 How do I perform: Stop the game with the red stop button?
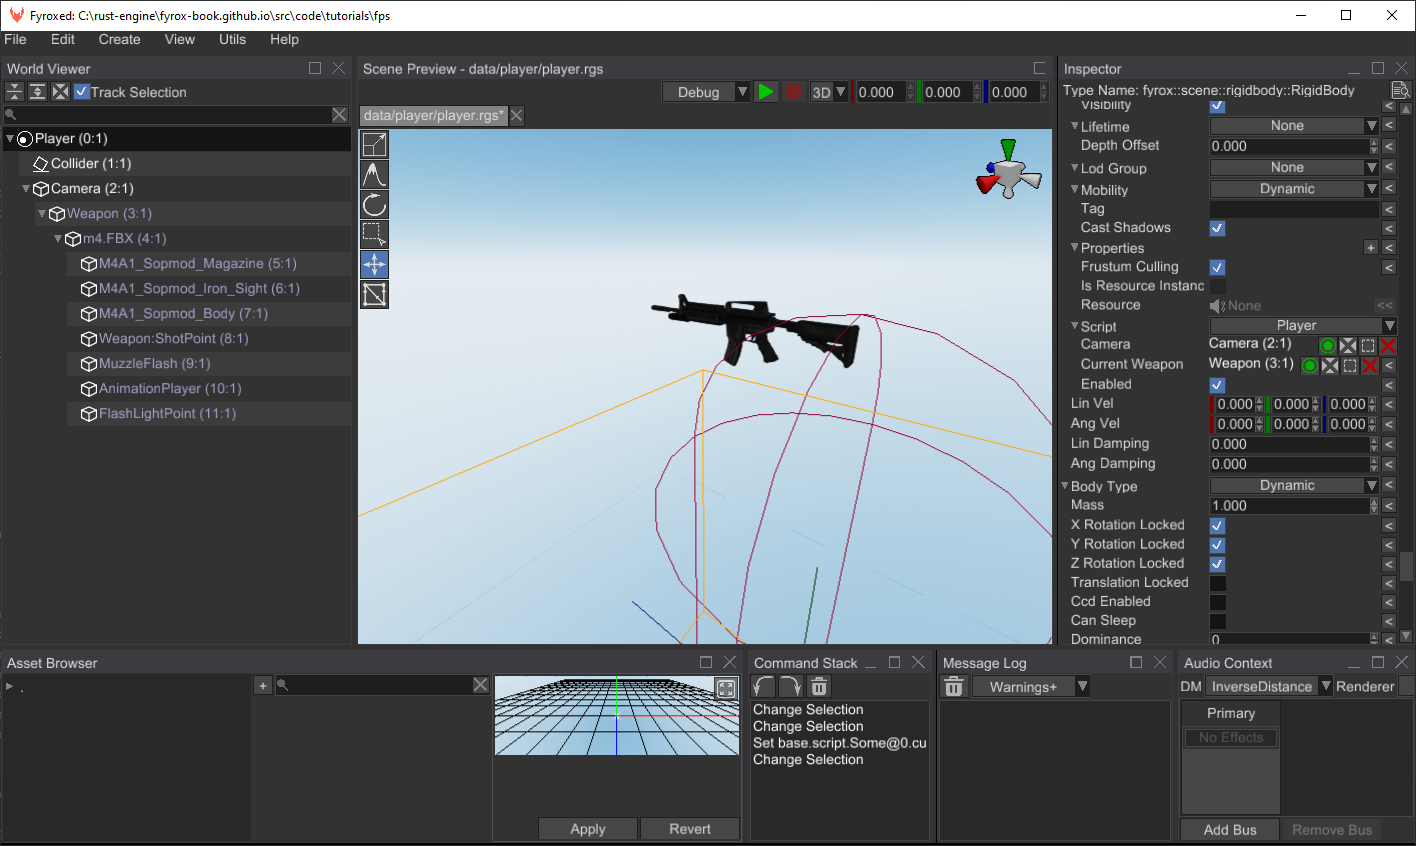click(794, 92)
